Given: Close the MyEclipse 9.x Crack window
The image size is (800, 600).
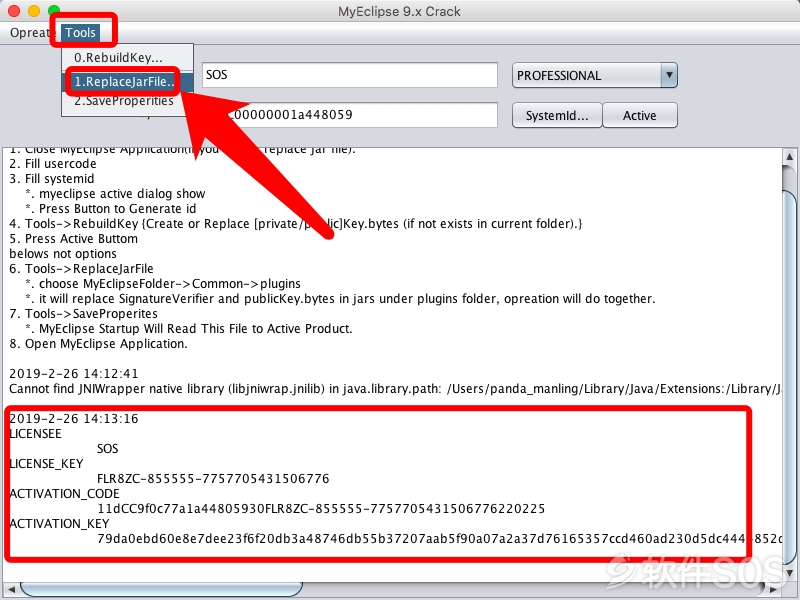Looking at the screenshot, I should 14,11.
